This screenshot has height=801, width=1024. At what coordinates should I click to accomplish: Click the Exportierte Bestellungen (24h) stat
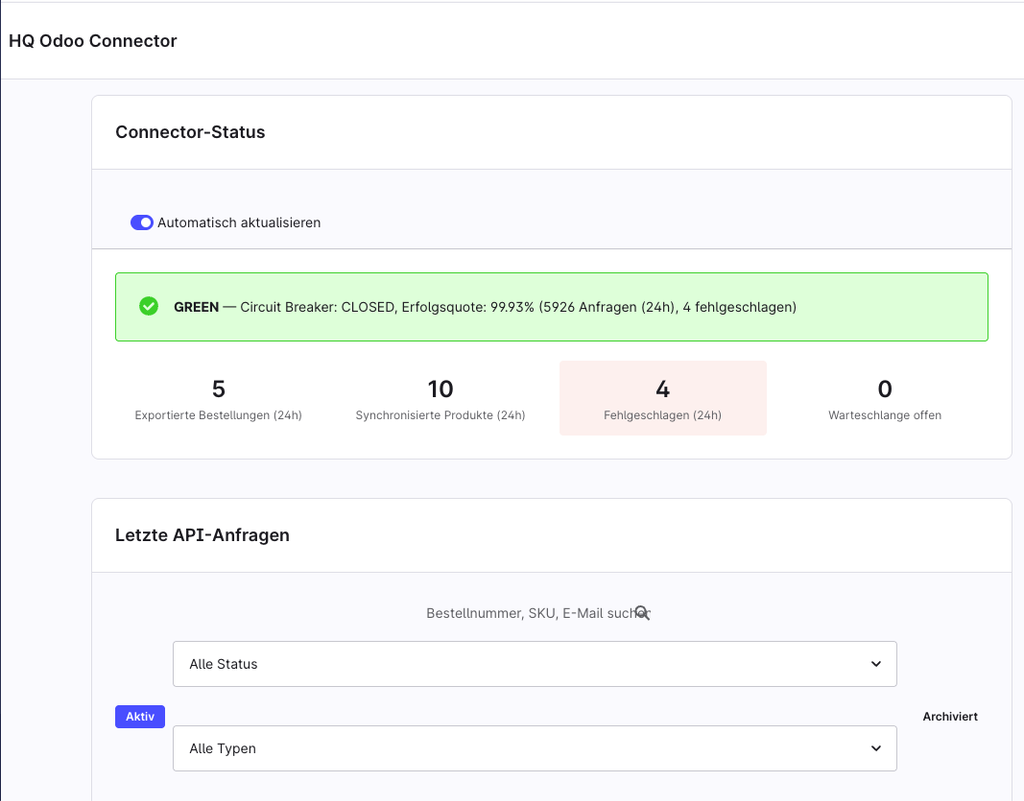[218, 398]
